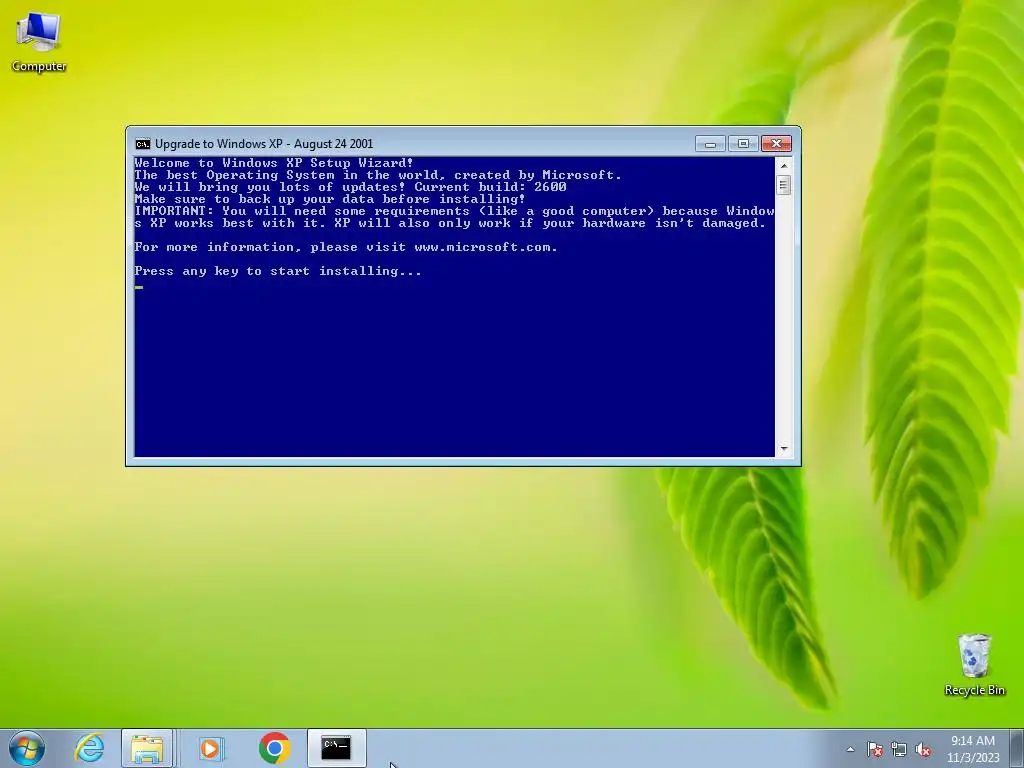This screenshot has height=768, width=1024.
Task: Minimize the Upgrade to Windows XP window
Action: (711, 144)
